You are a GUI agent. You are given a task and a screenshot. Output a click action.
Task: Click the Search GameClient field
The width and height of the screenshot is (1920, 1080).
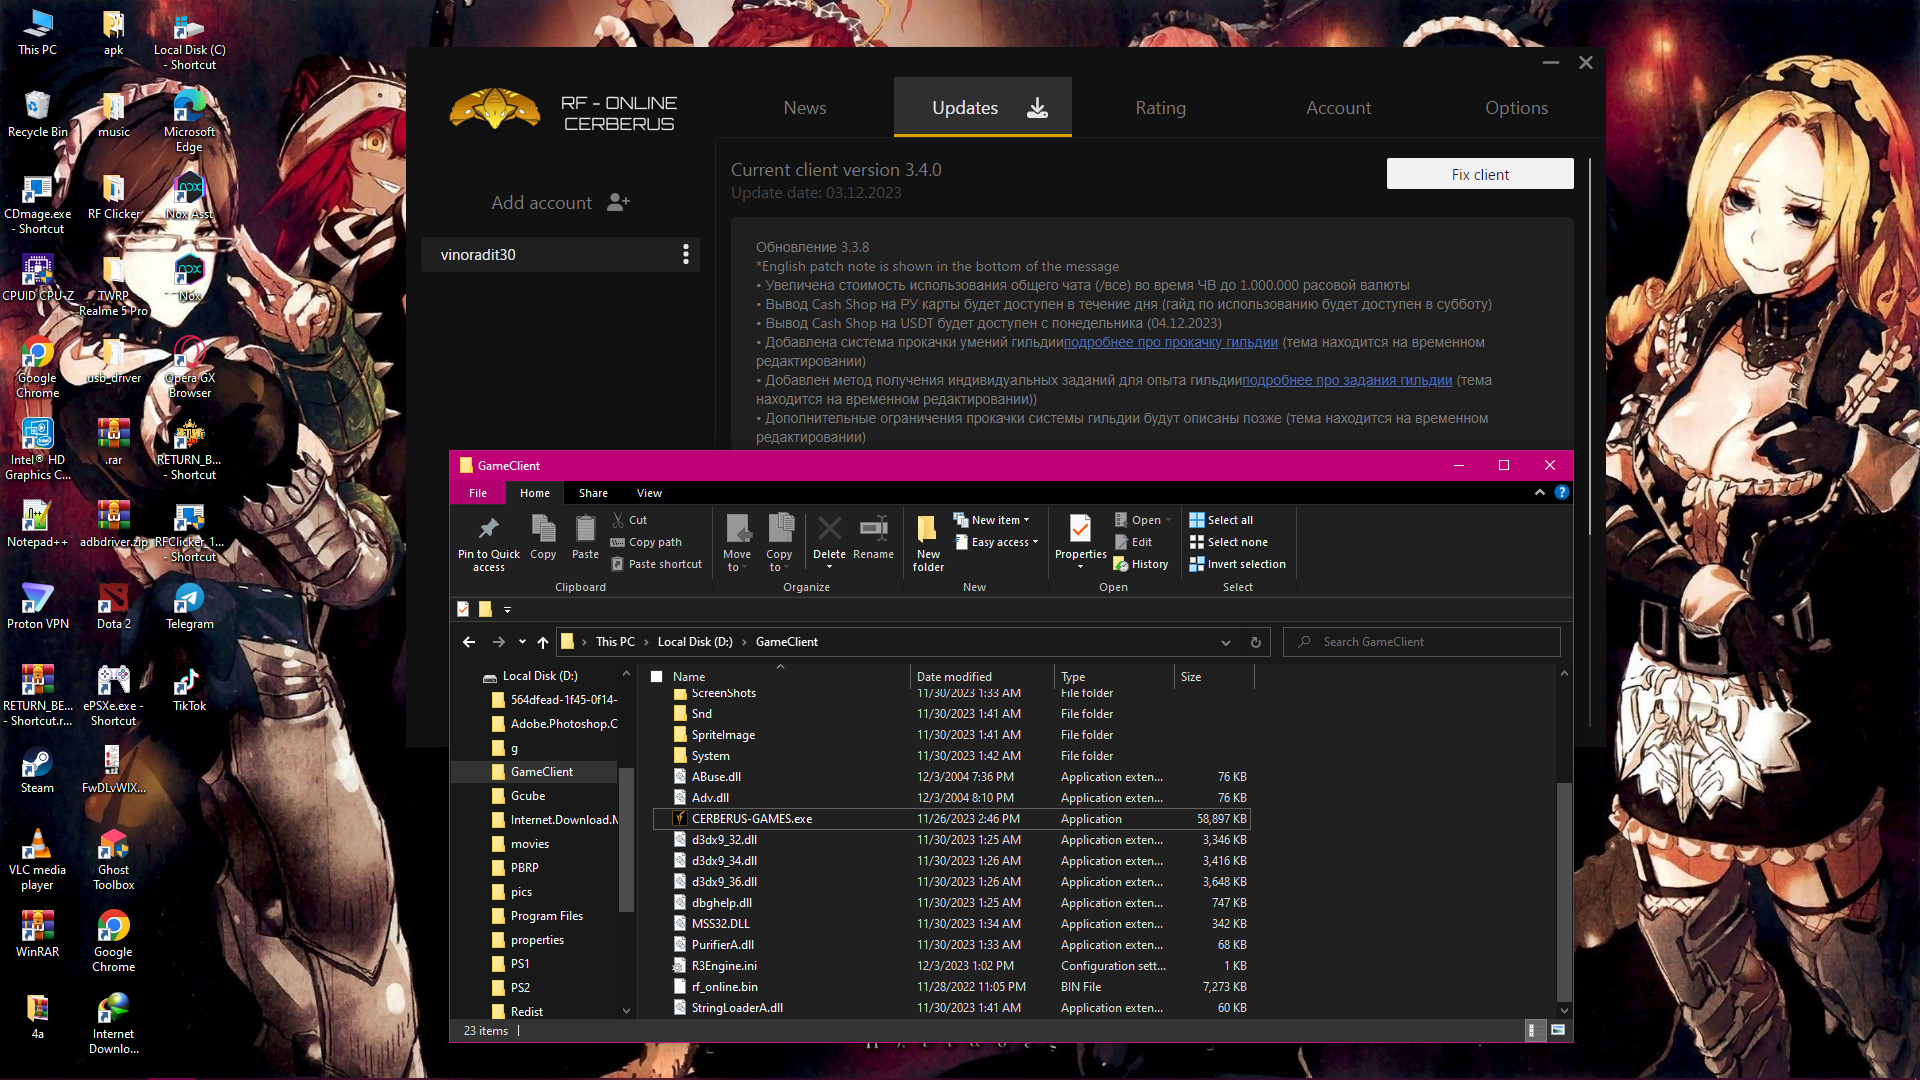pos(1421,642)
